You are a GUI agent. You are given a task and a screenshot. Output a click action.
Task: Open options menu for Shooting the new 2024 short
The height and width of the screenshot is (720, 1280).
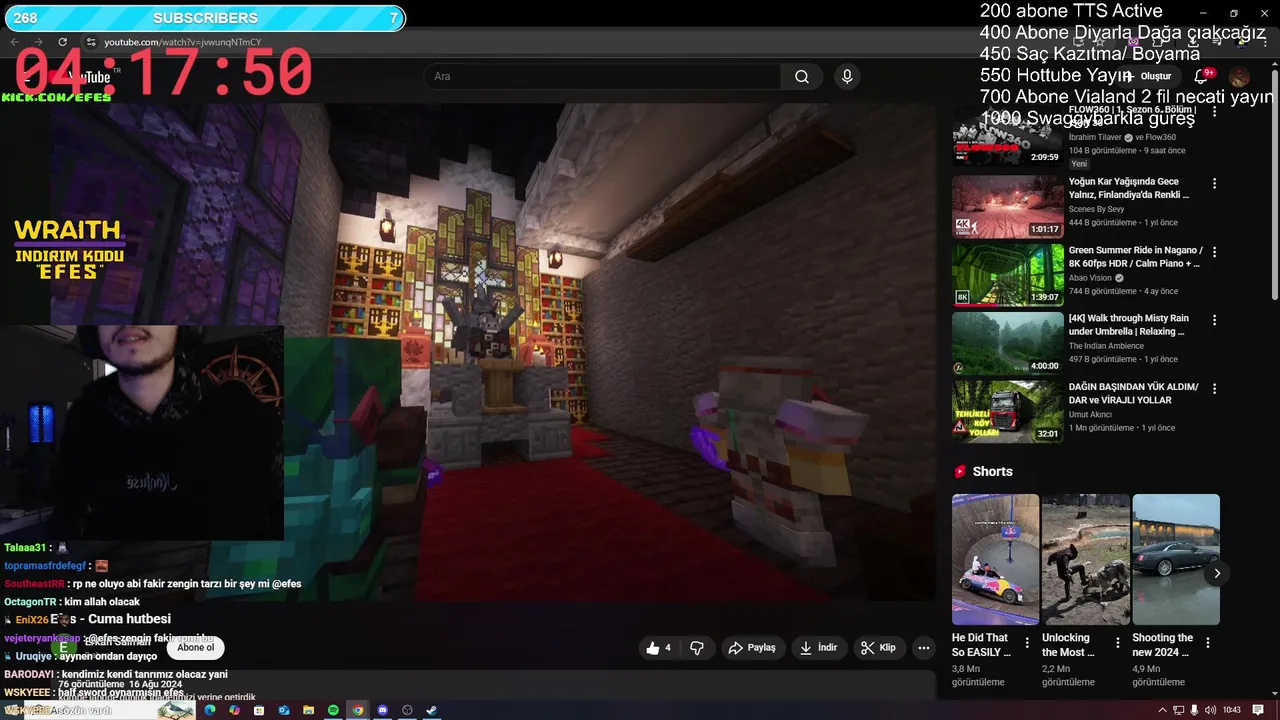pos(1207,643)
